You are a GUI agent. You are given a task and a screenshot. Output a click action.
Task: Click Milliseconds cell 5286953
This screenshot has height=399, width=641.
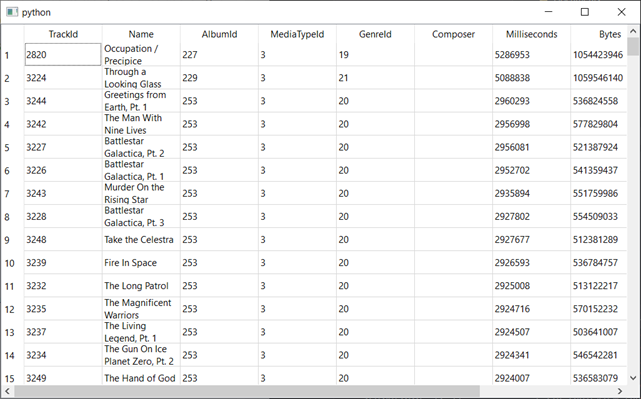(532, 55)
